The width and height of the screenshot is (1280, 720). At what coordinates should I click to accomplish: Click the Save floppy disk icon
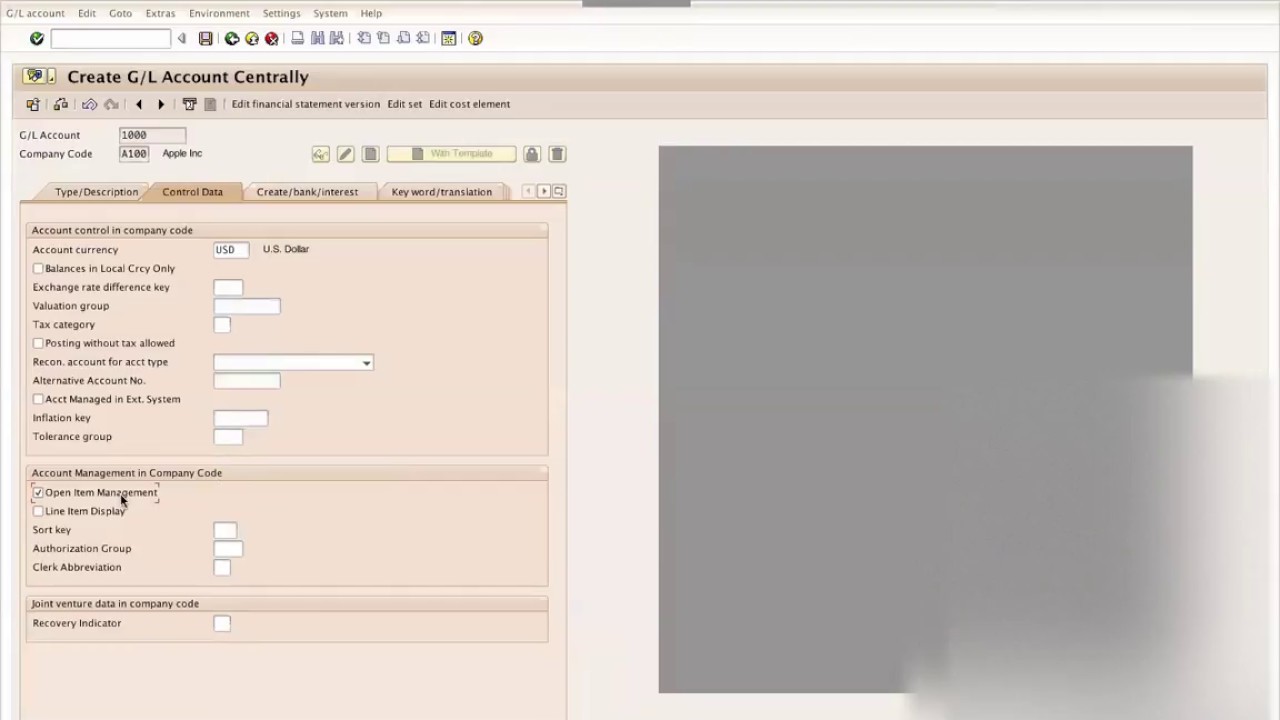[206, 38]
